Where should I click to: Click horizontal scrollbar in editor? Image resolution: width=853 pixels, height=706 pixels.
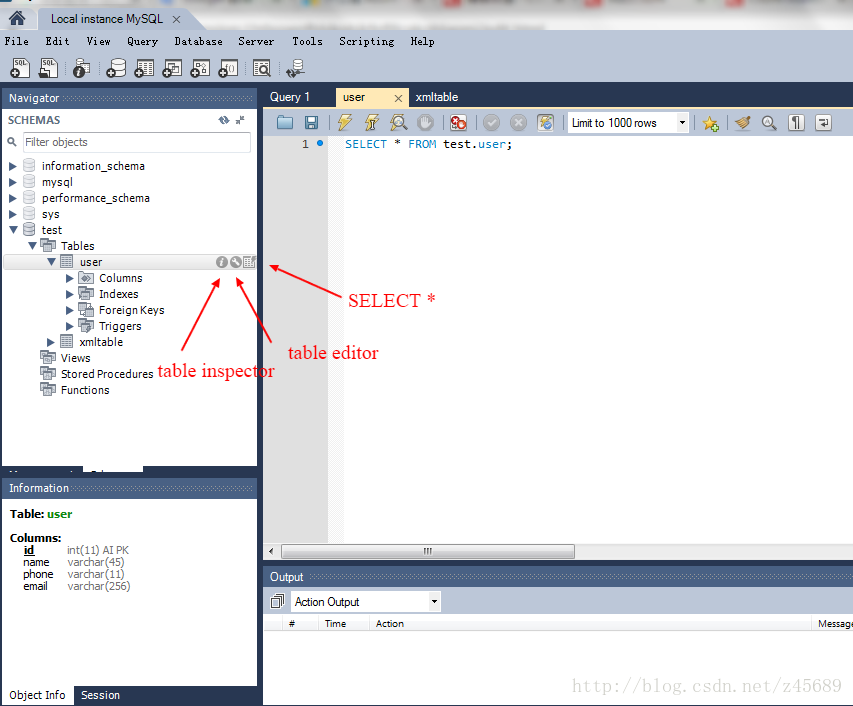tap(428, 551)
